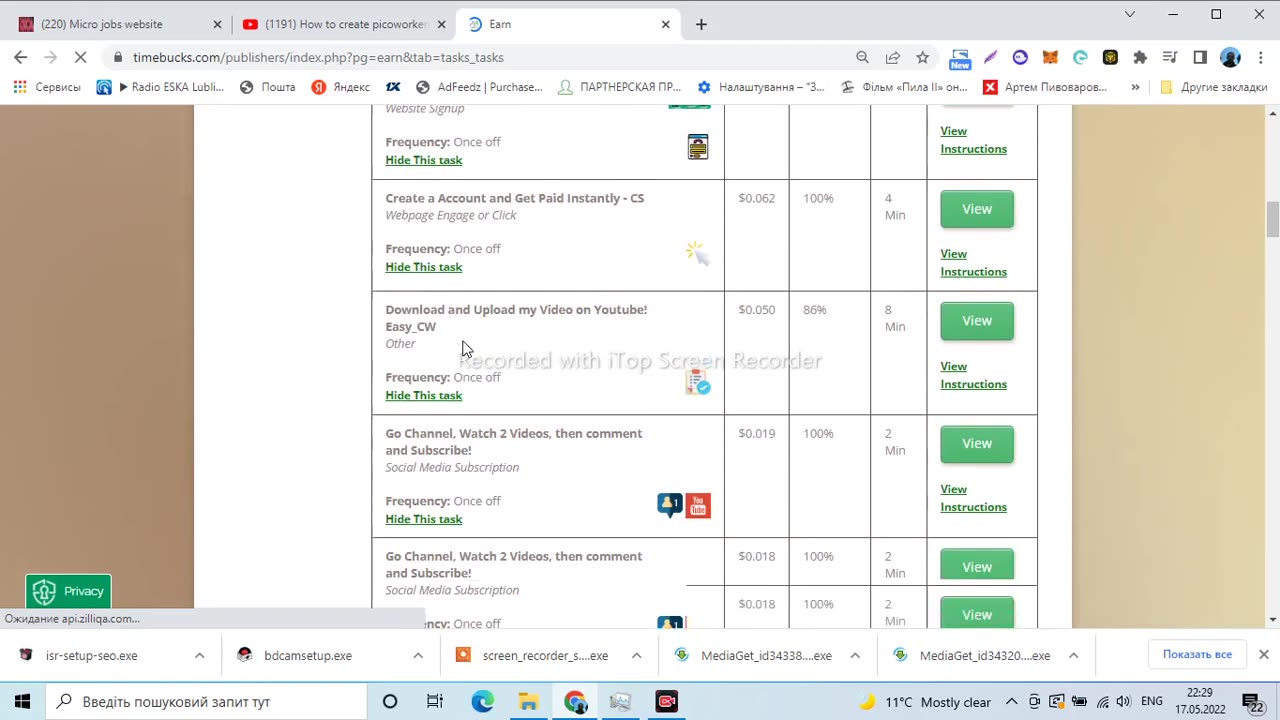Click the browser back arrow
The width and height of the screenshot is (1280, 720).
(x=21, y=57)
